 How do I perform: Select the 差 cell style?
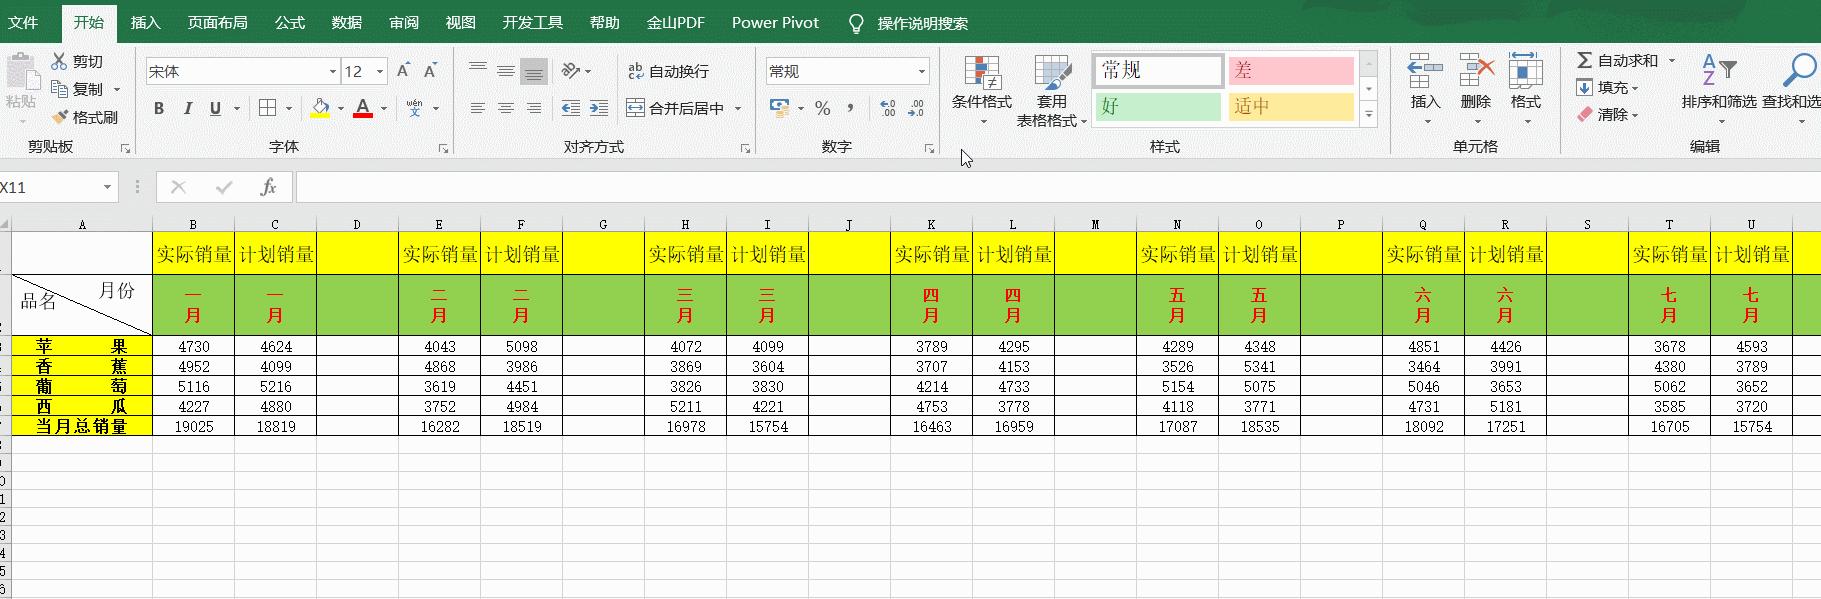pos(1291,70)
